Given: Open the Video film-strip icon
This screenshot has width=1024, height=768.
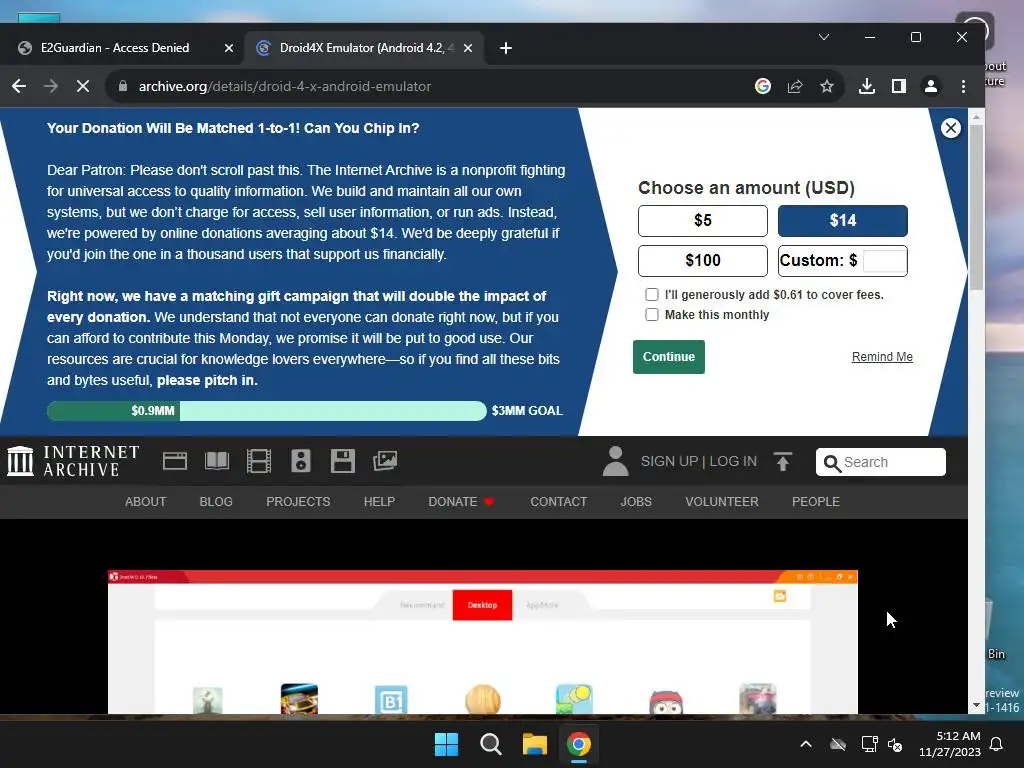Looking at the screenshot, I should click(x=259, y=461).
